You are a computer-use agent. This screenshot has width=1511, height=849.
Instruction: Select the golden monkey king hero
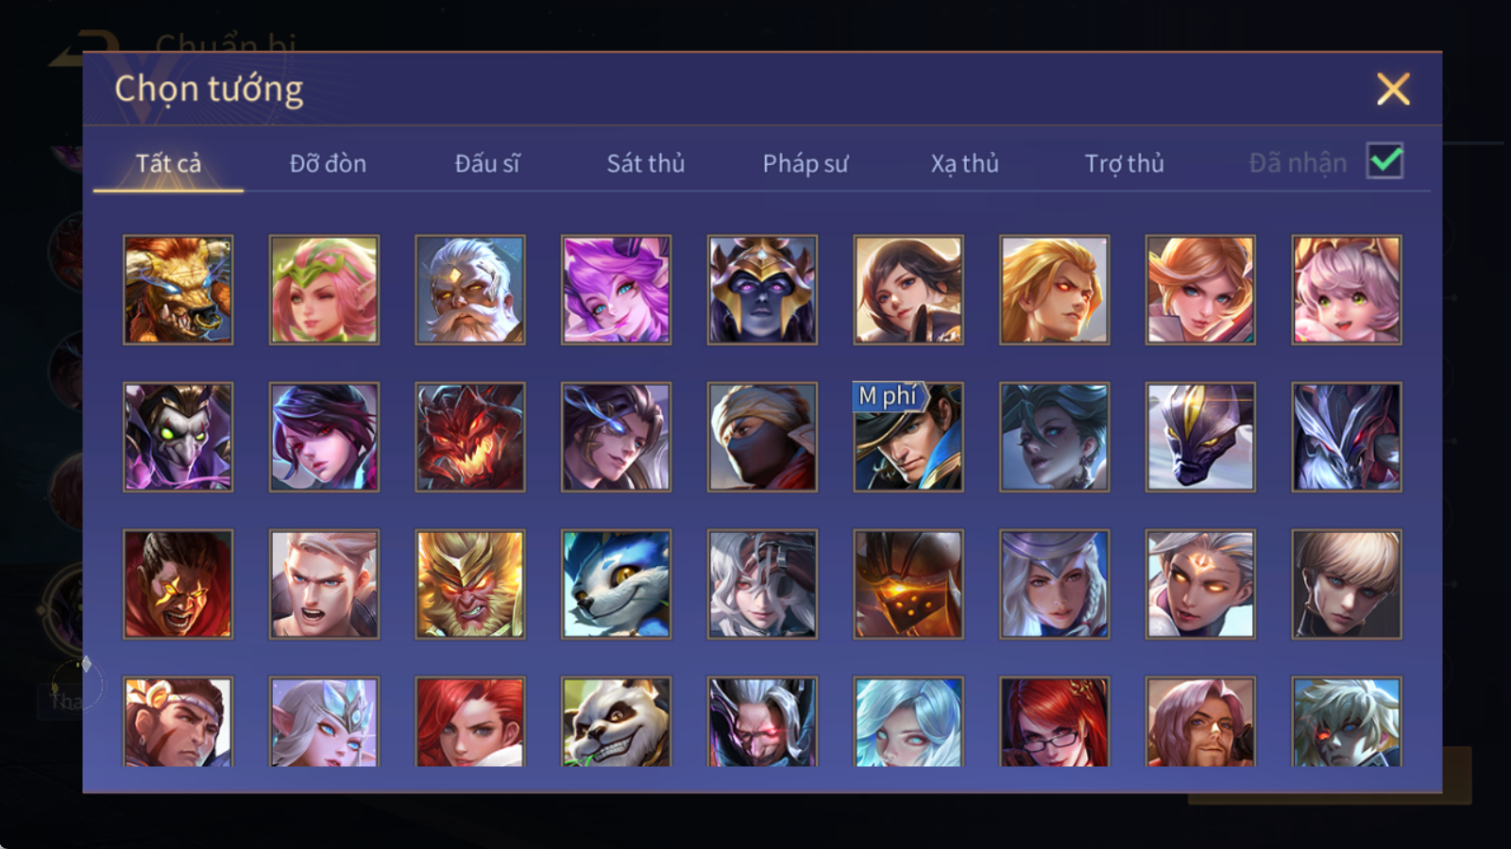(x=470, y=584)
